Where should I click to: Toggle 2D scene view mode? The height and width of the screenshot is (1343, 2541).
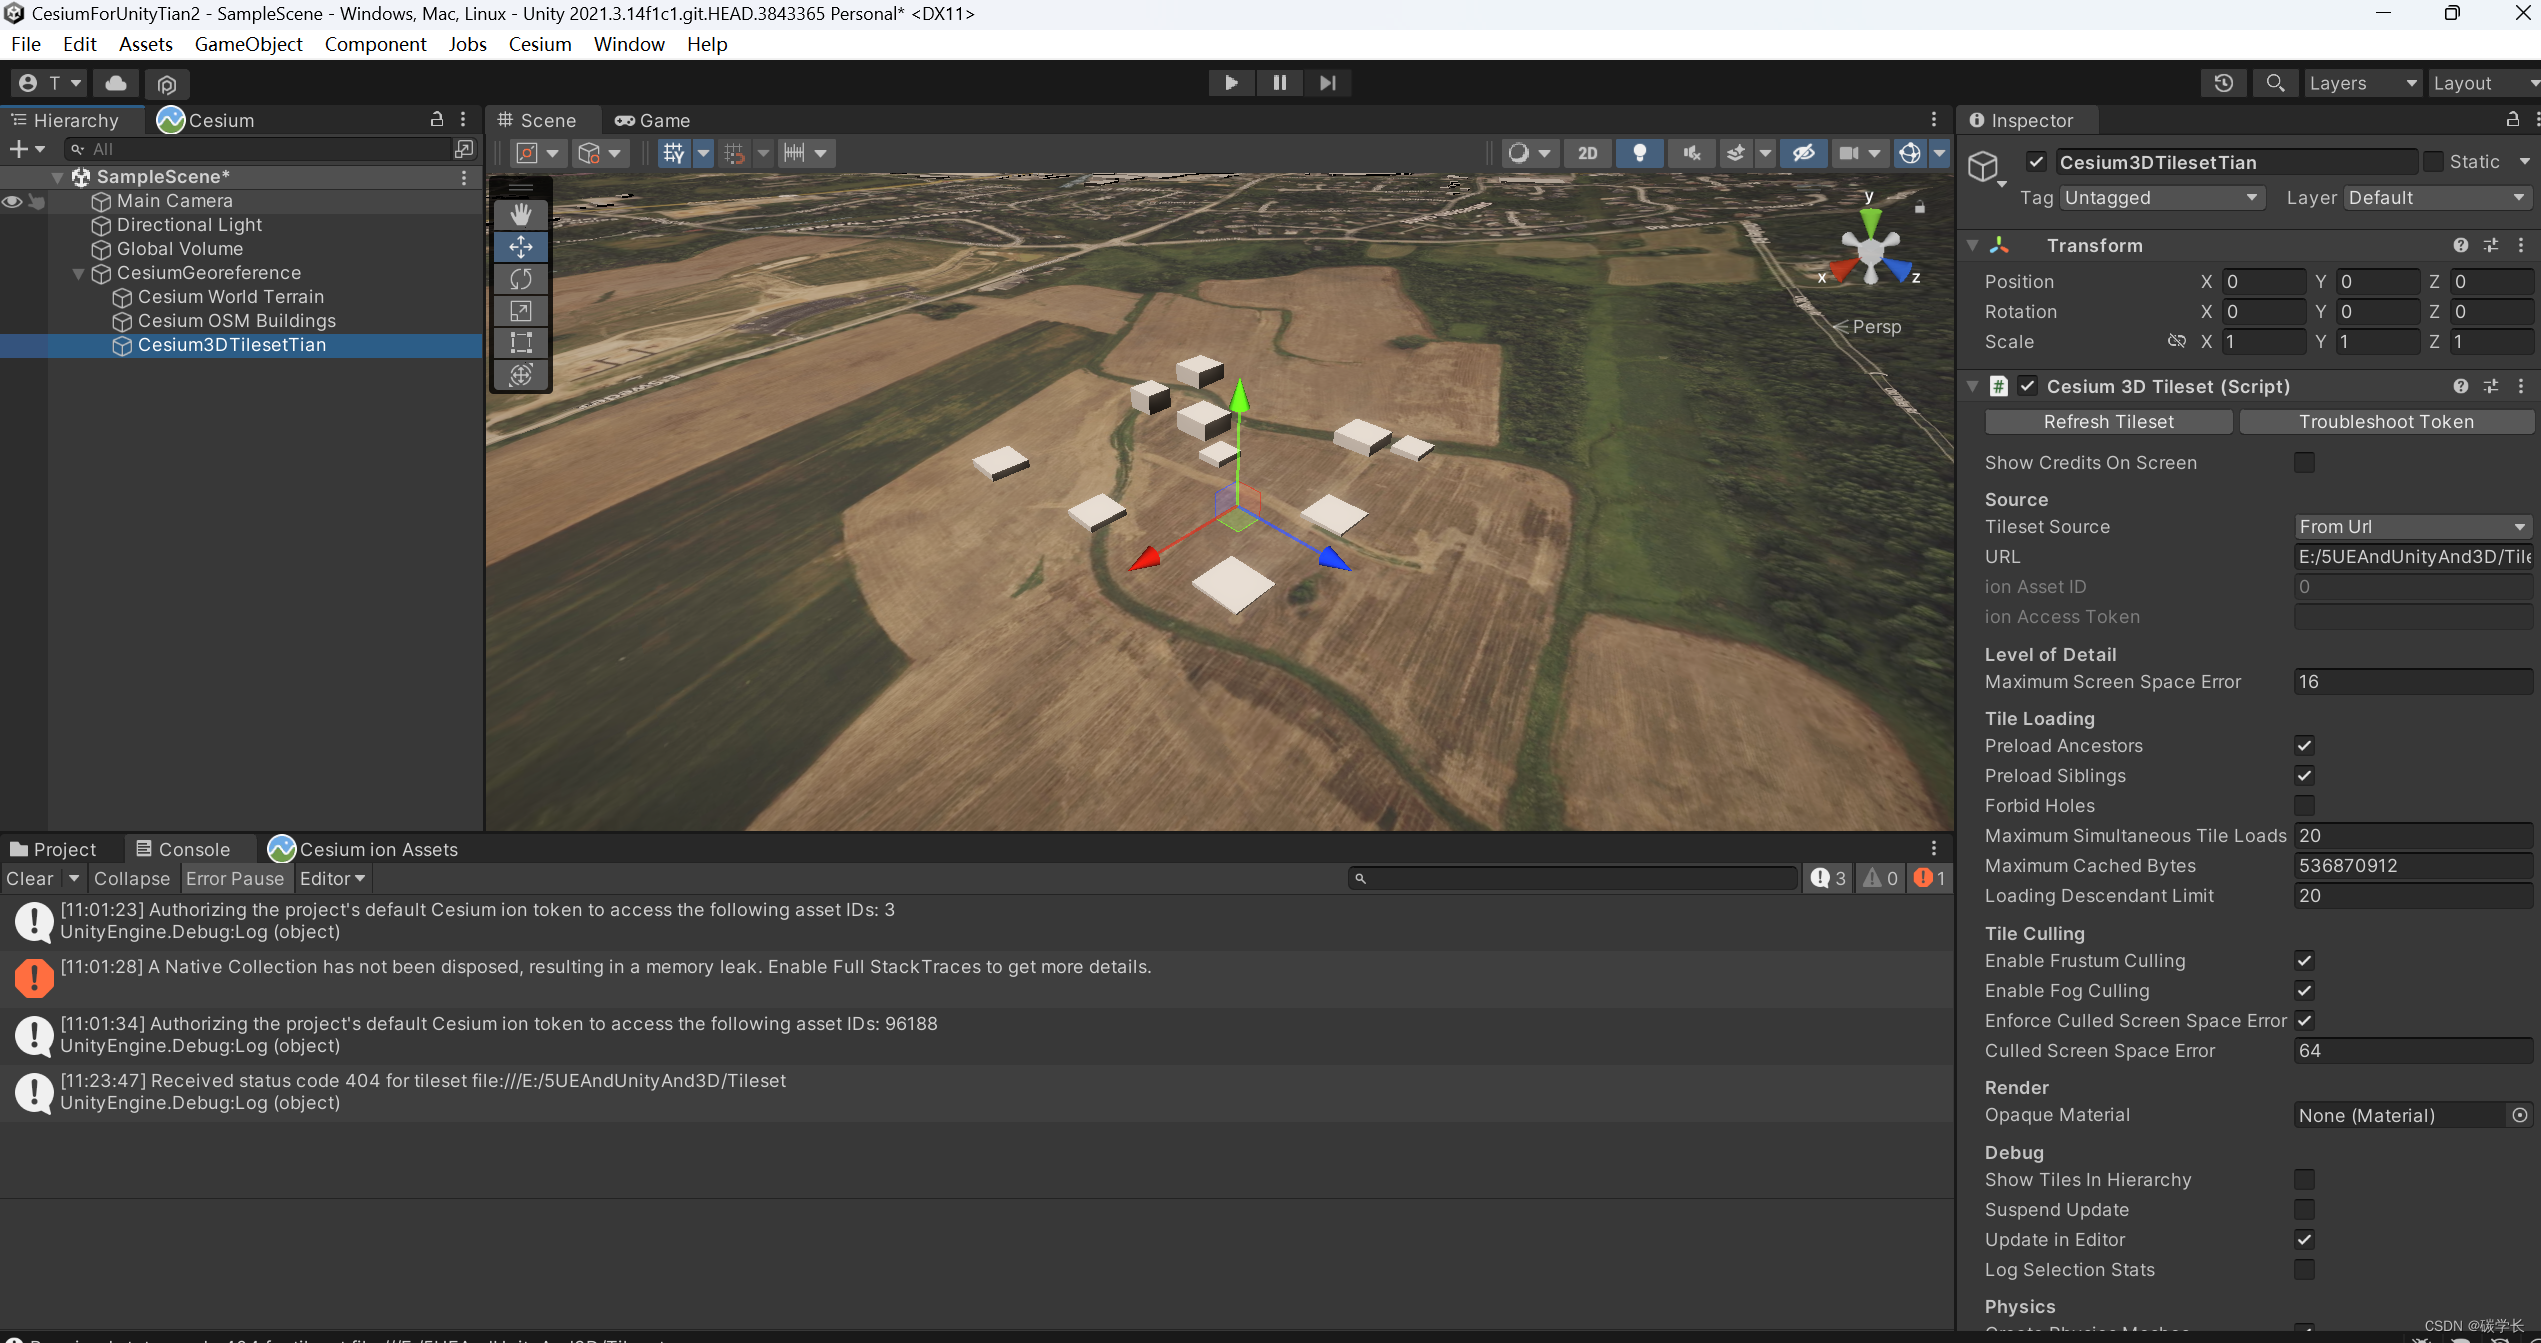coord(1587,153)
